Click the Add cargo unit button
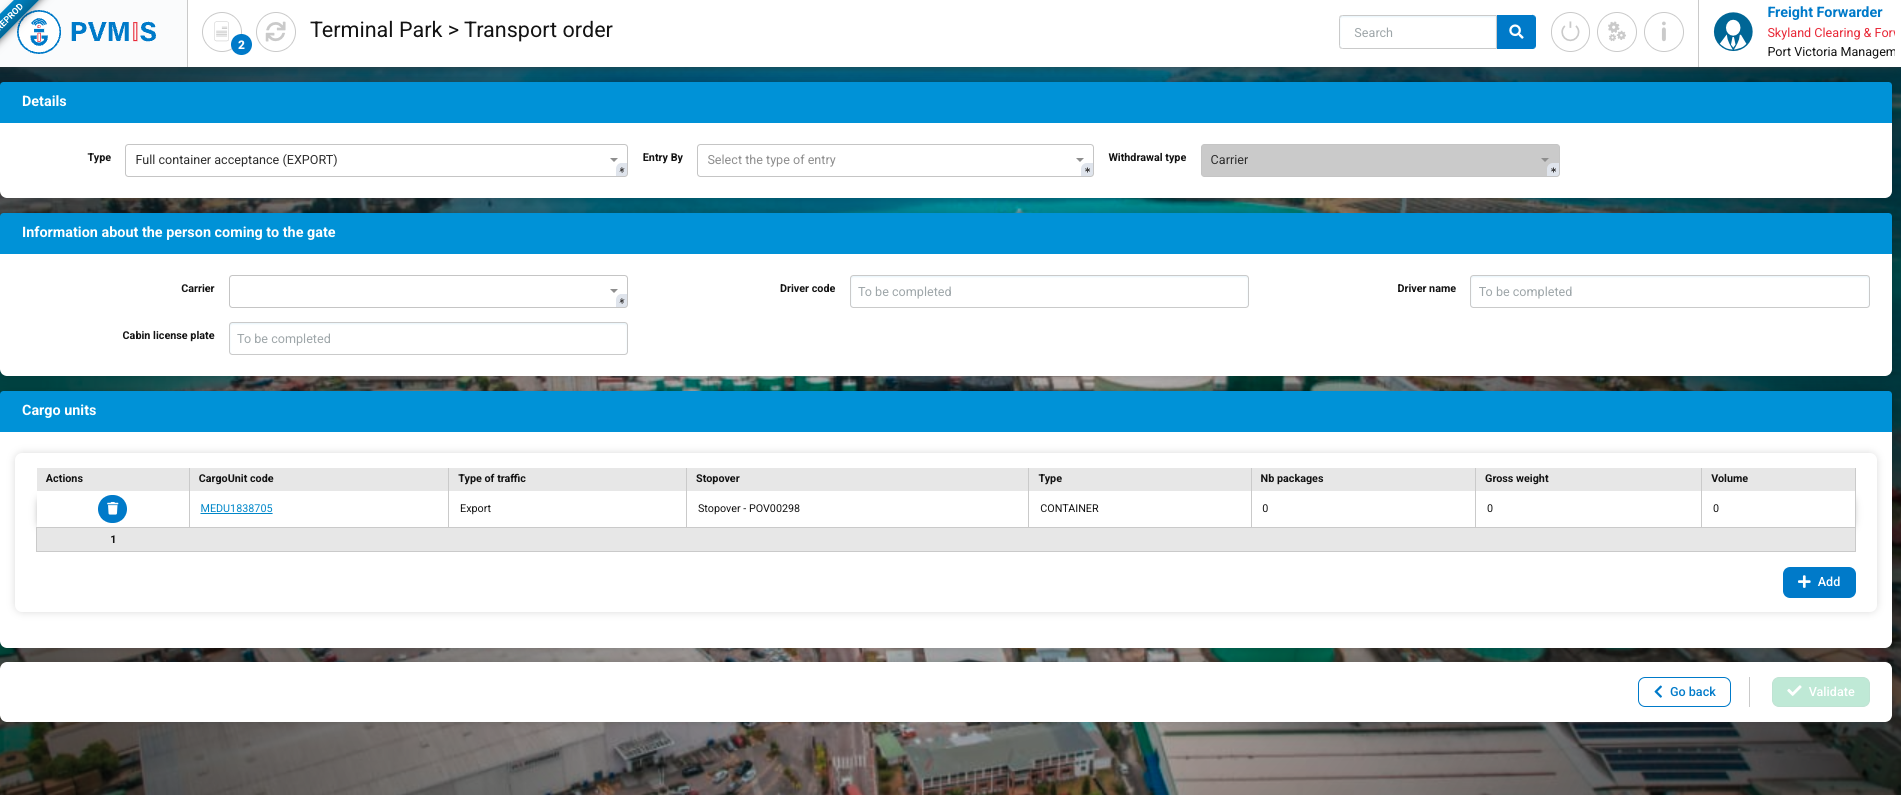The image size is (1901, 795). coord(1818,582)
